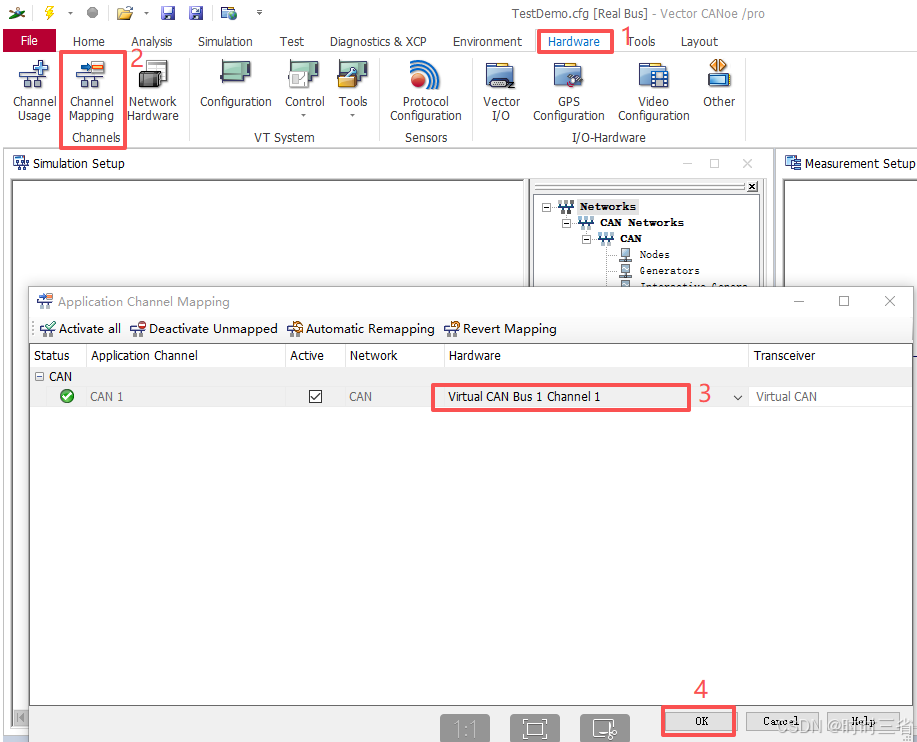Open Channel Mapping in the ribbon

click(91, 91)
